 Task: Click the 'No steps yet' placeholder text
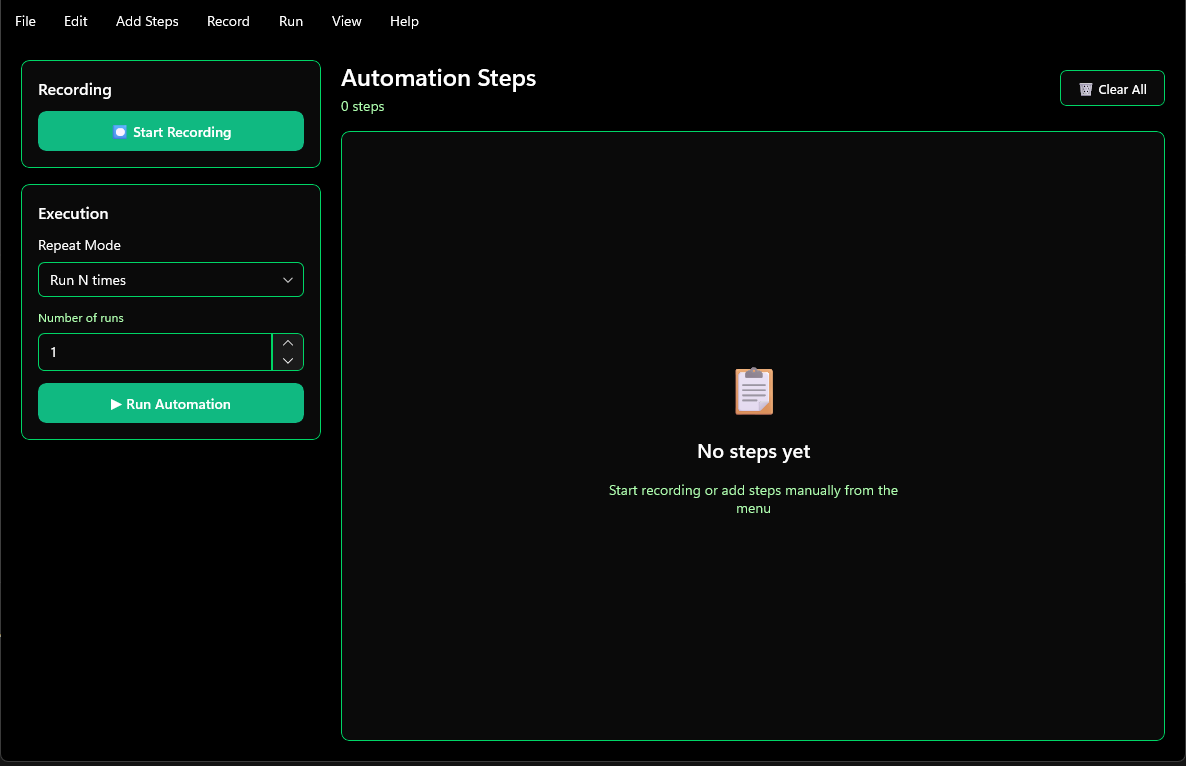click(753, 451)
